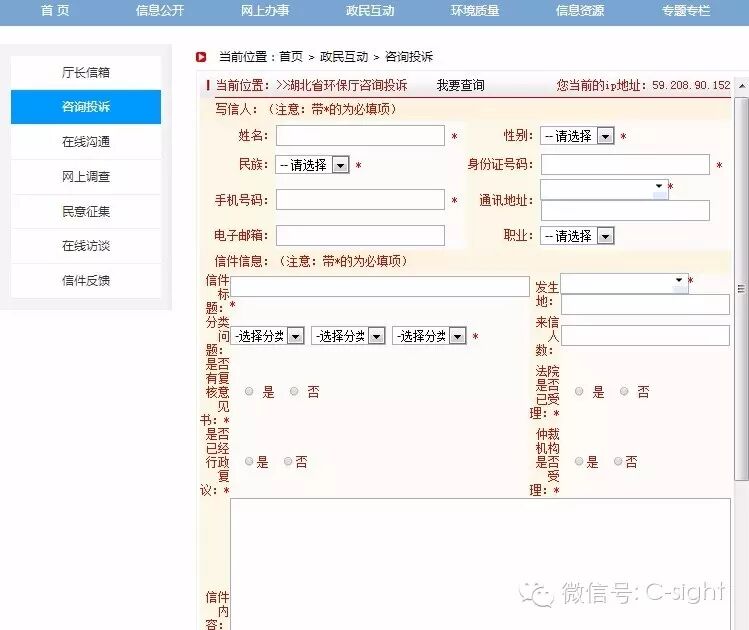Screen dimensions: 749x630
Task: Click inside the 信件内容 text area
Action: (x=481, y=564)
